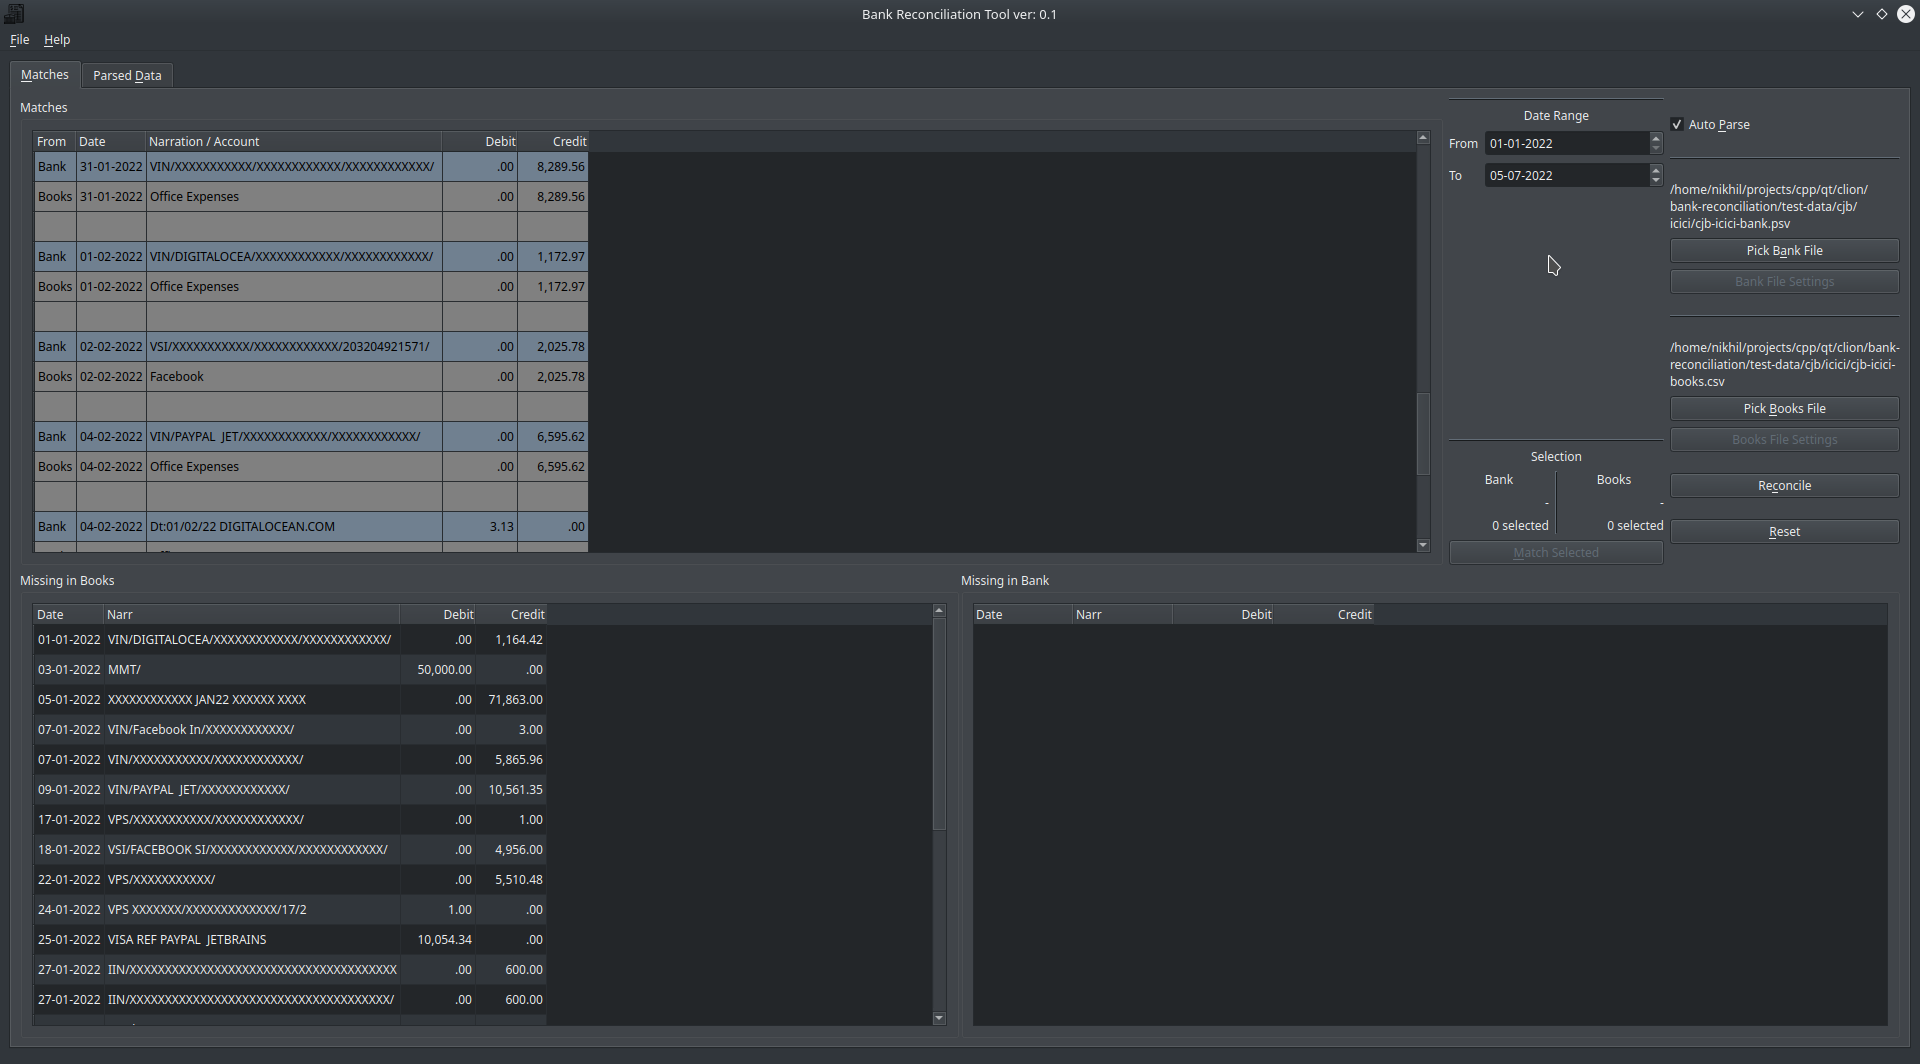
Task: Open the Help menu
Action: (57, 40)
